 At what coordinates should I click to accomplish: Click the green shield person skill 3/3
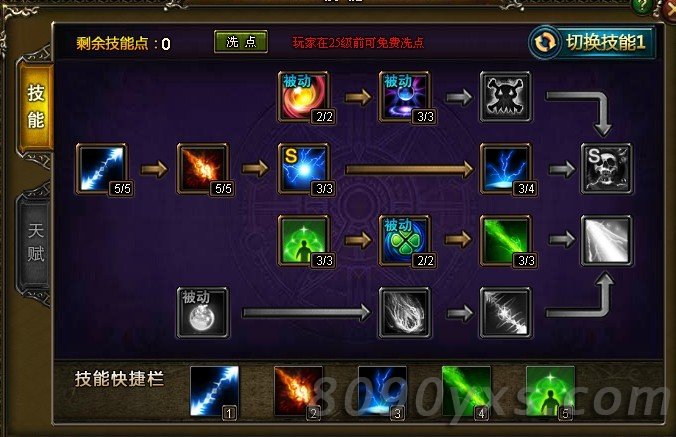(304, 241)
